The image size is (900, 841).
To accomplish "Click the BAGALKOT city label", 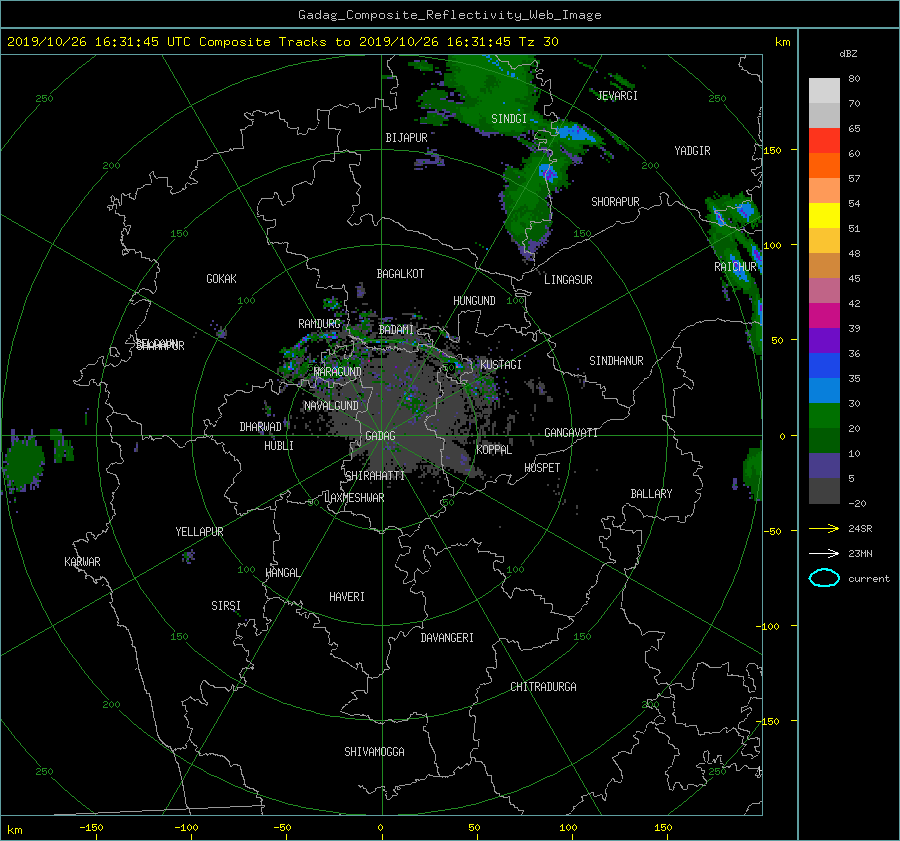I will click(400, 274).
